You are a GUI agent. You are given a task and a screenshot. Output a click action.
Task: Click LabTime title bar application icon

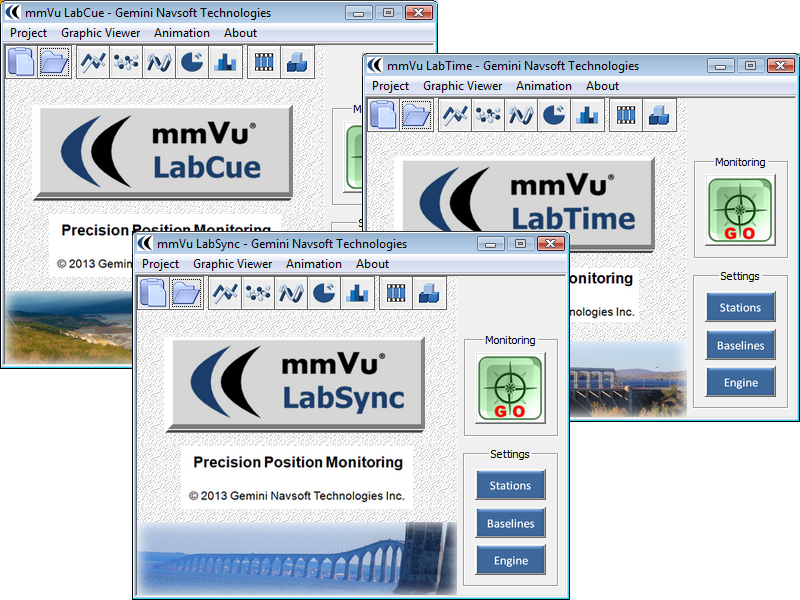(x=375, y=65)
